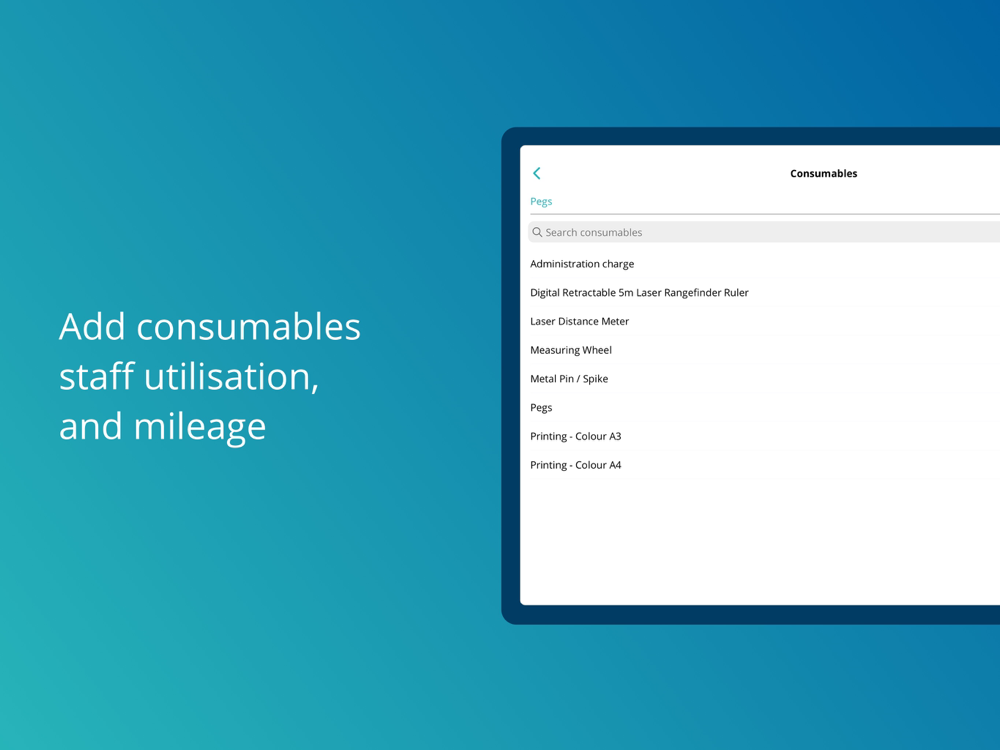
Task: Pick Printing - Colour A3
Action: [x=765, y=436]
